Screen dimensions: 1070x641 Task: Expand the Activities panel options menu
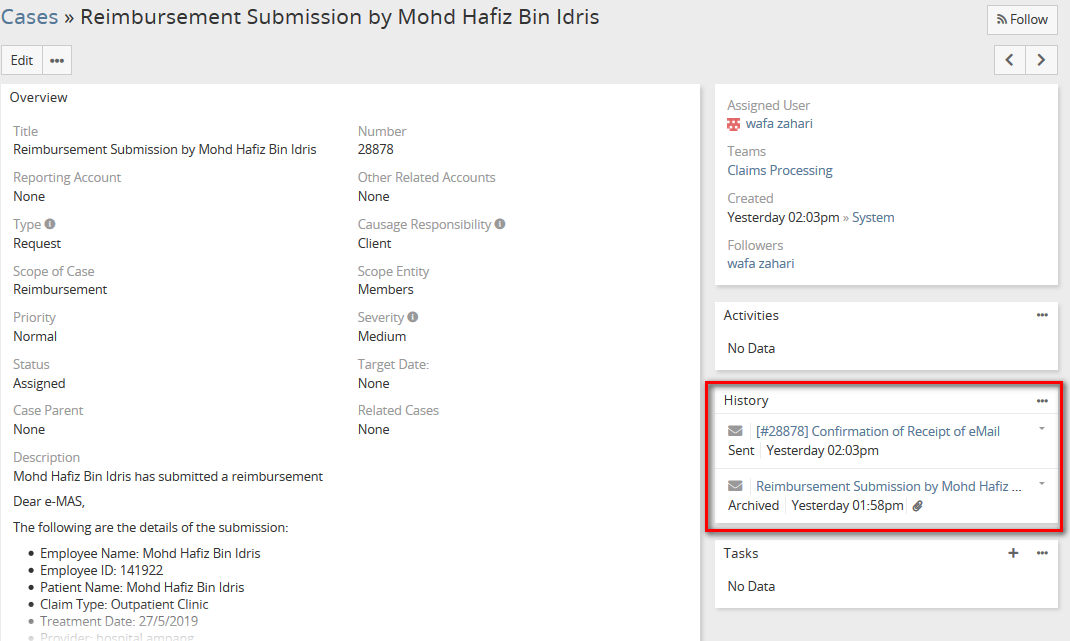[1042, 315]
